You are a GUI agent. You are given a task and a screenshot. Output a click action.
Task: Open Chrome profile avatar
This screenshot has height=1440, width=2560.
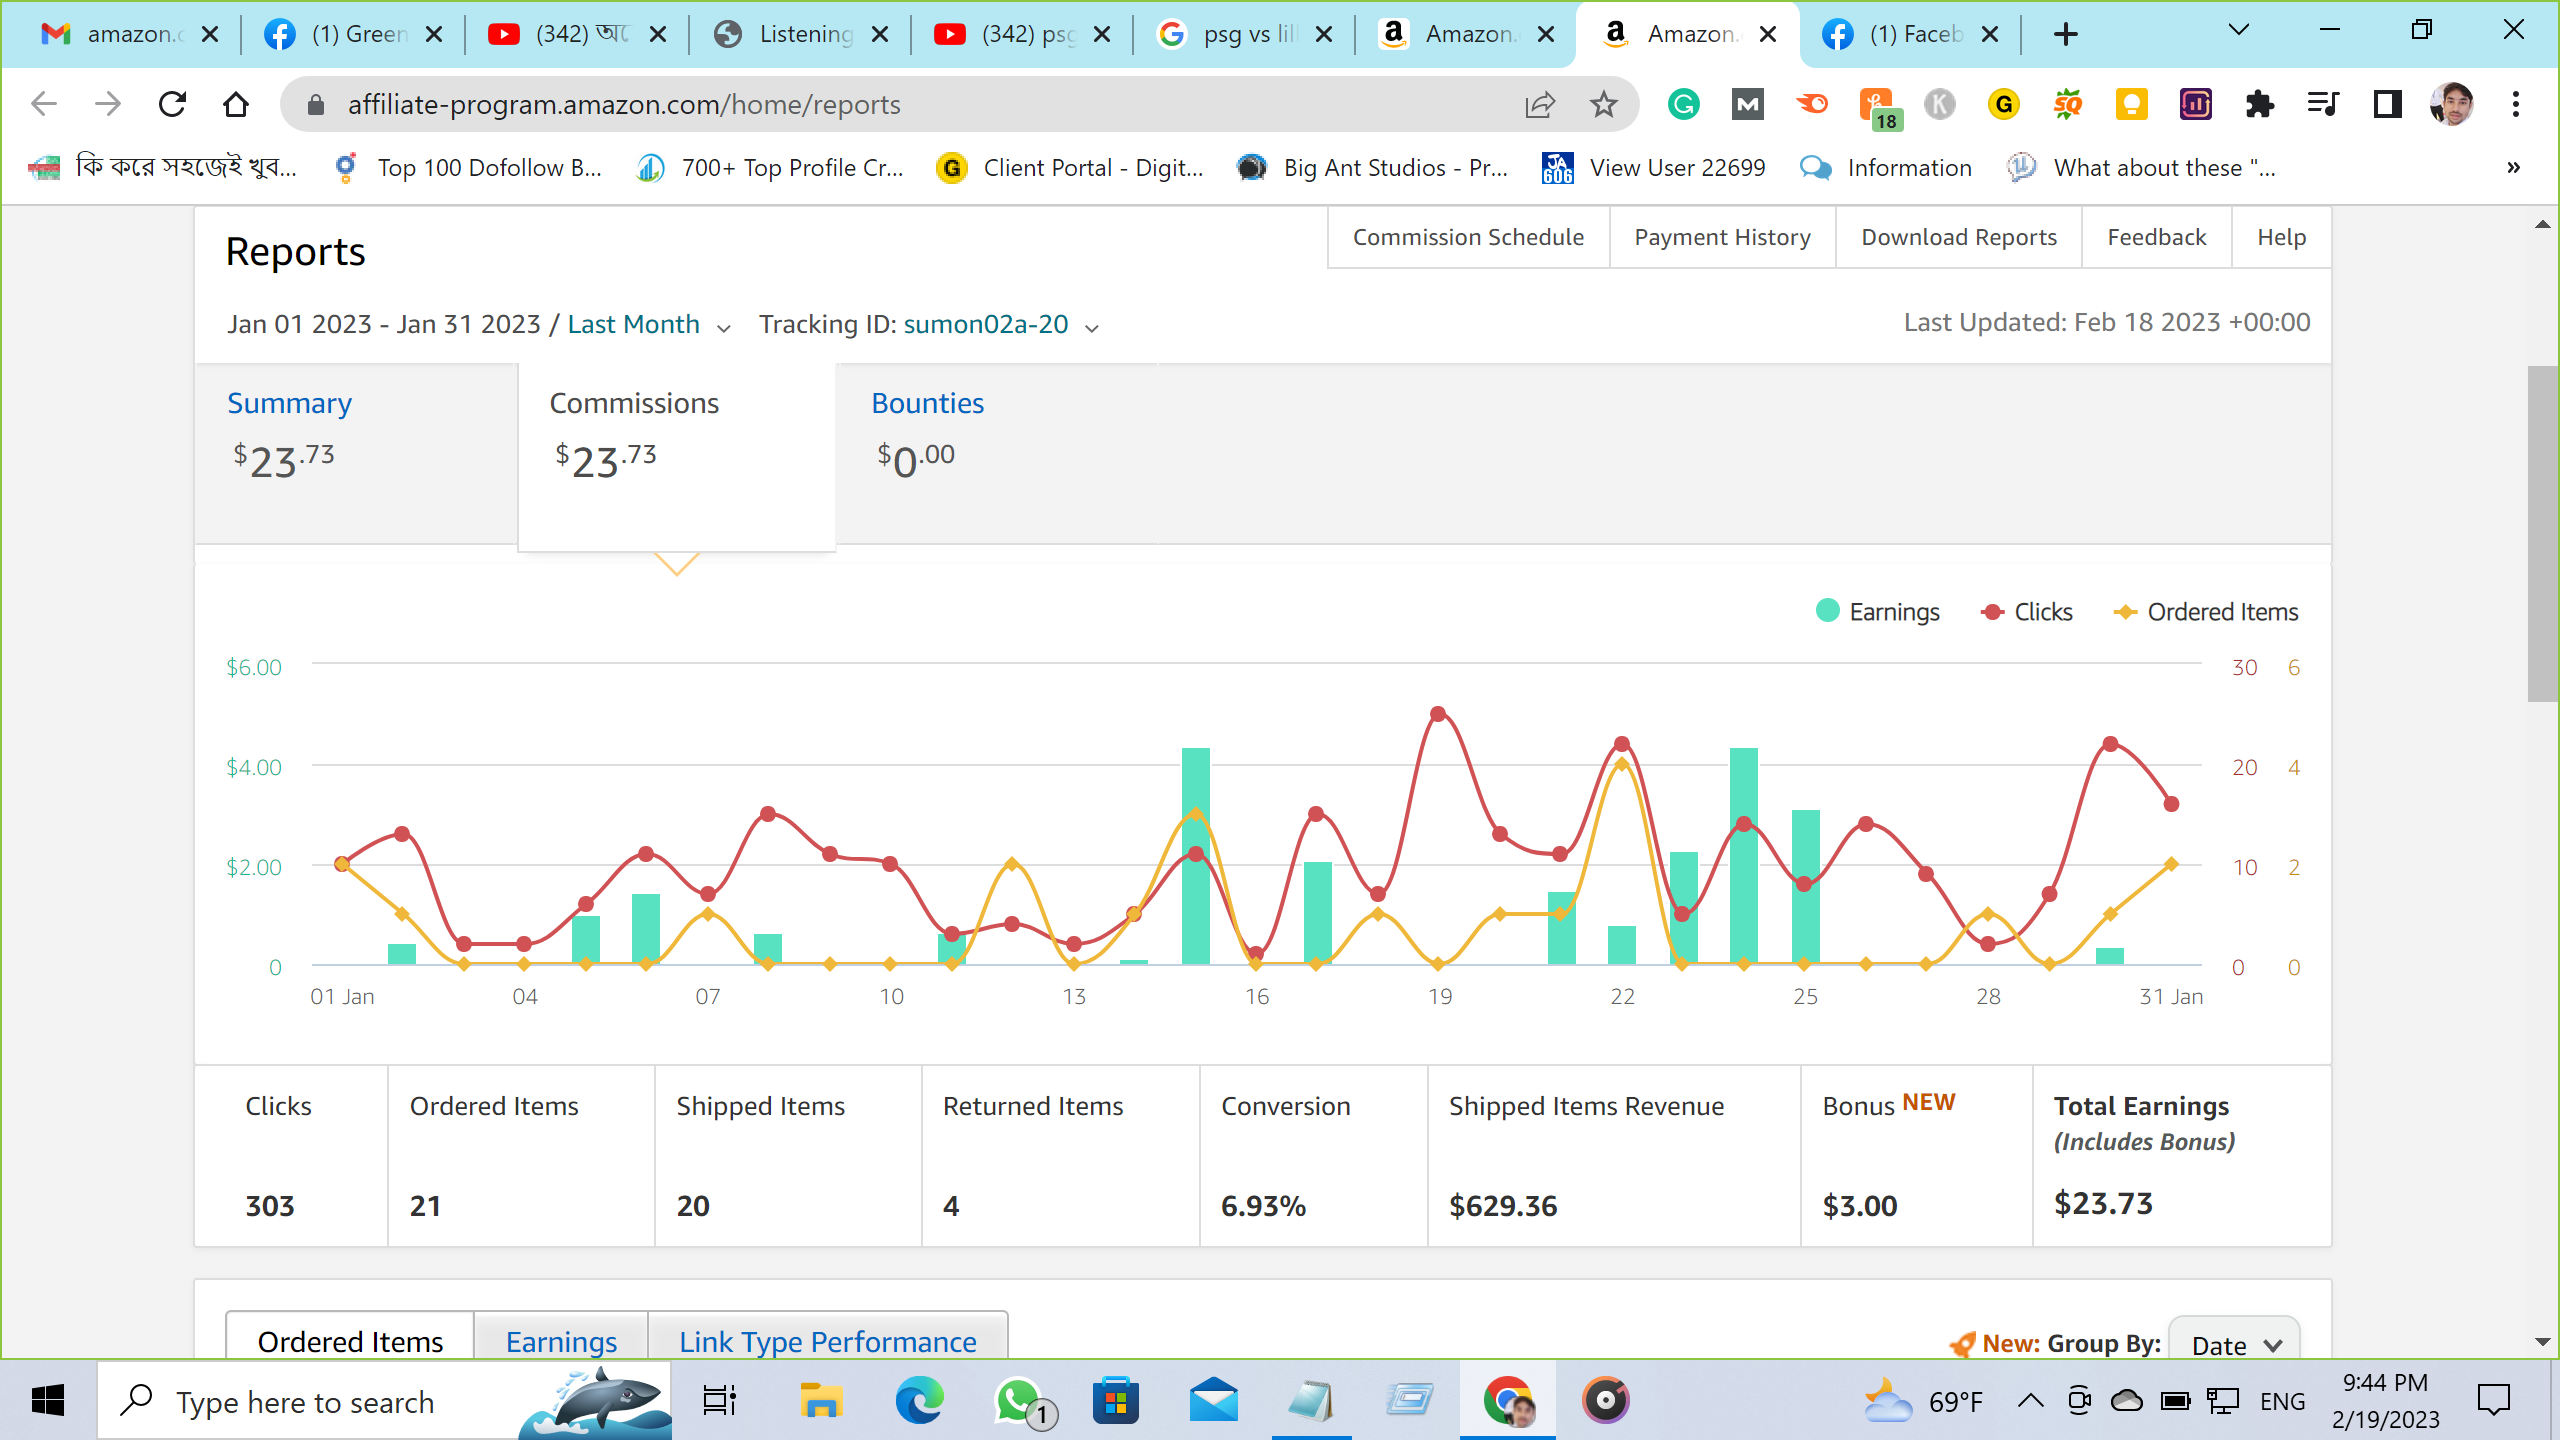pos(2452,104)
